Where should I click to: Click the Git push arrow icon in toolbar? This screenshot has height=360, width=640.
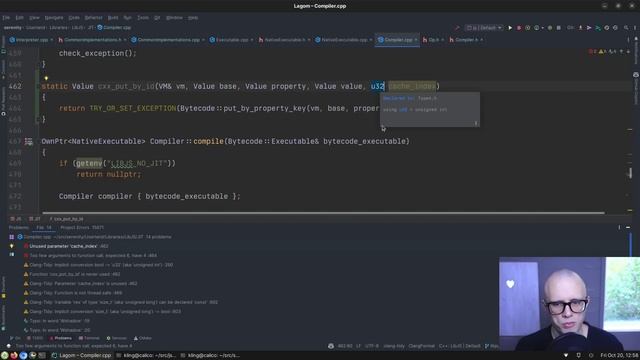click(598, 28)
